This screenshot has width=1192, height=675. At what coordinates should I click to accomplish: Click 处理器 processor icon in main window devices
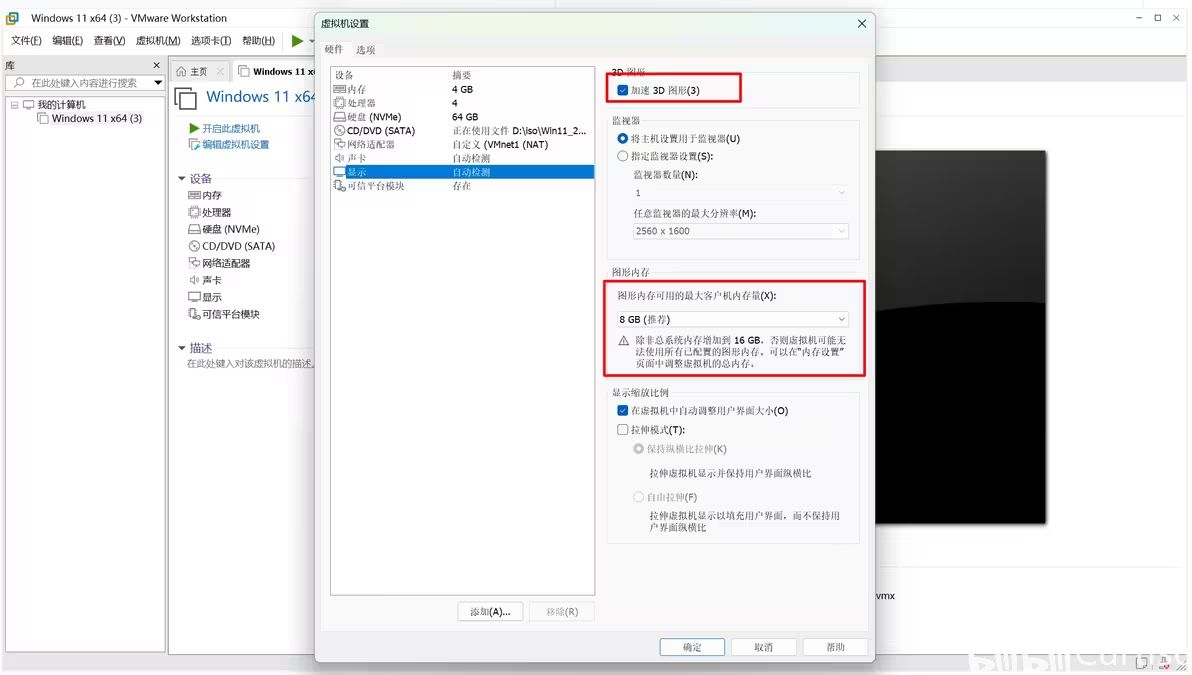pyautogui.click(x=194, y=212)
